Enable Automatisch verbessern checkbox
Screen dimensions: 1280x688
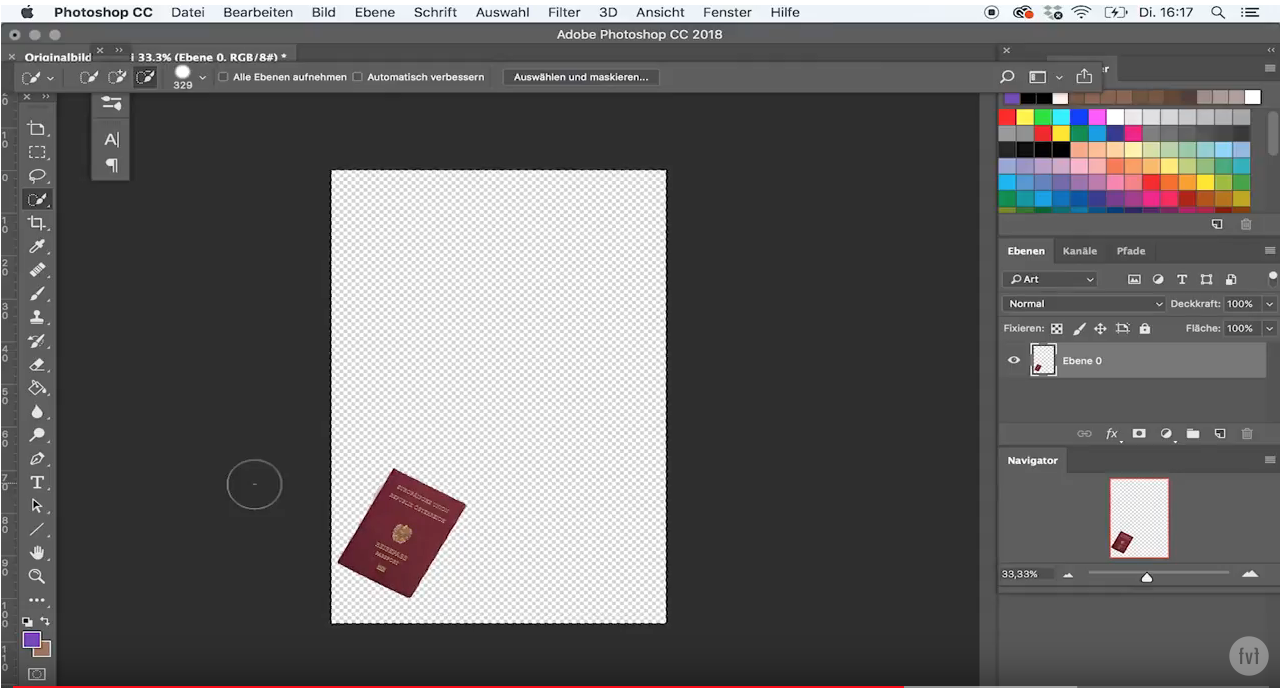click(357, 77)
